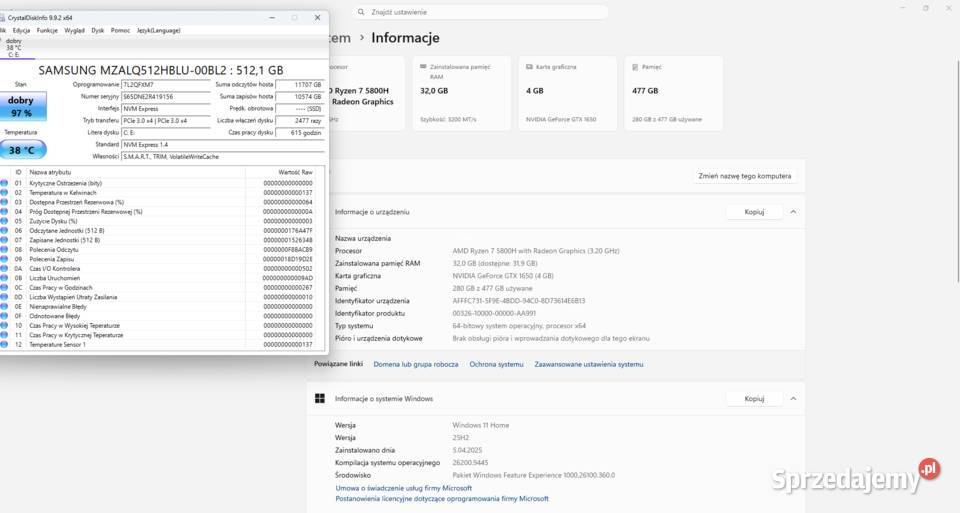Screen dimensions: 960x513
Task: Open Umowa o świadczenie usług firmy Microsoft
Action: pos(403,488)
